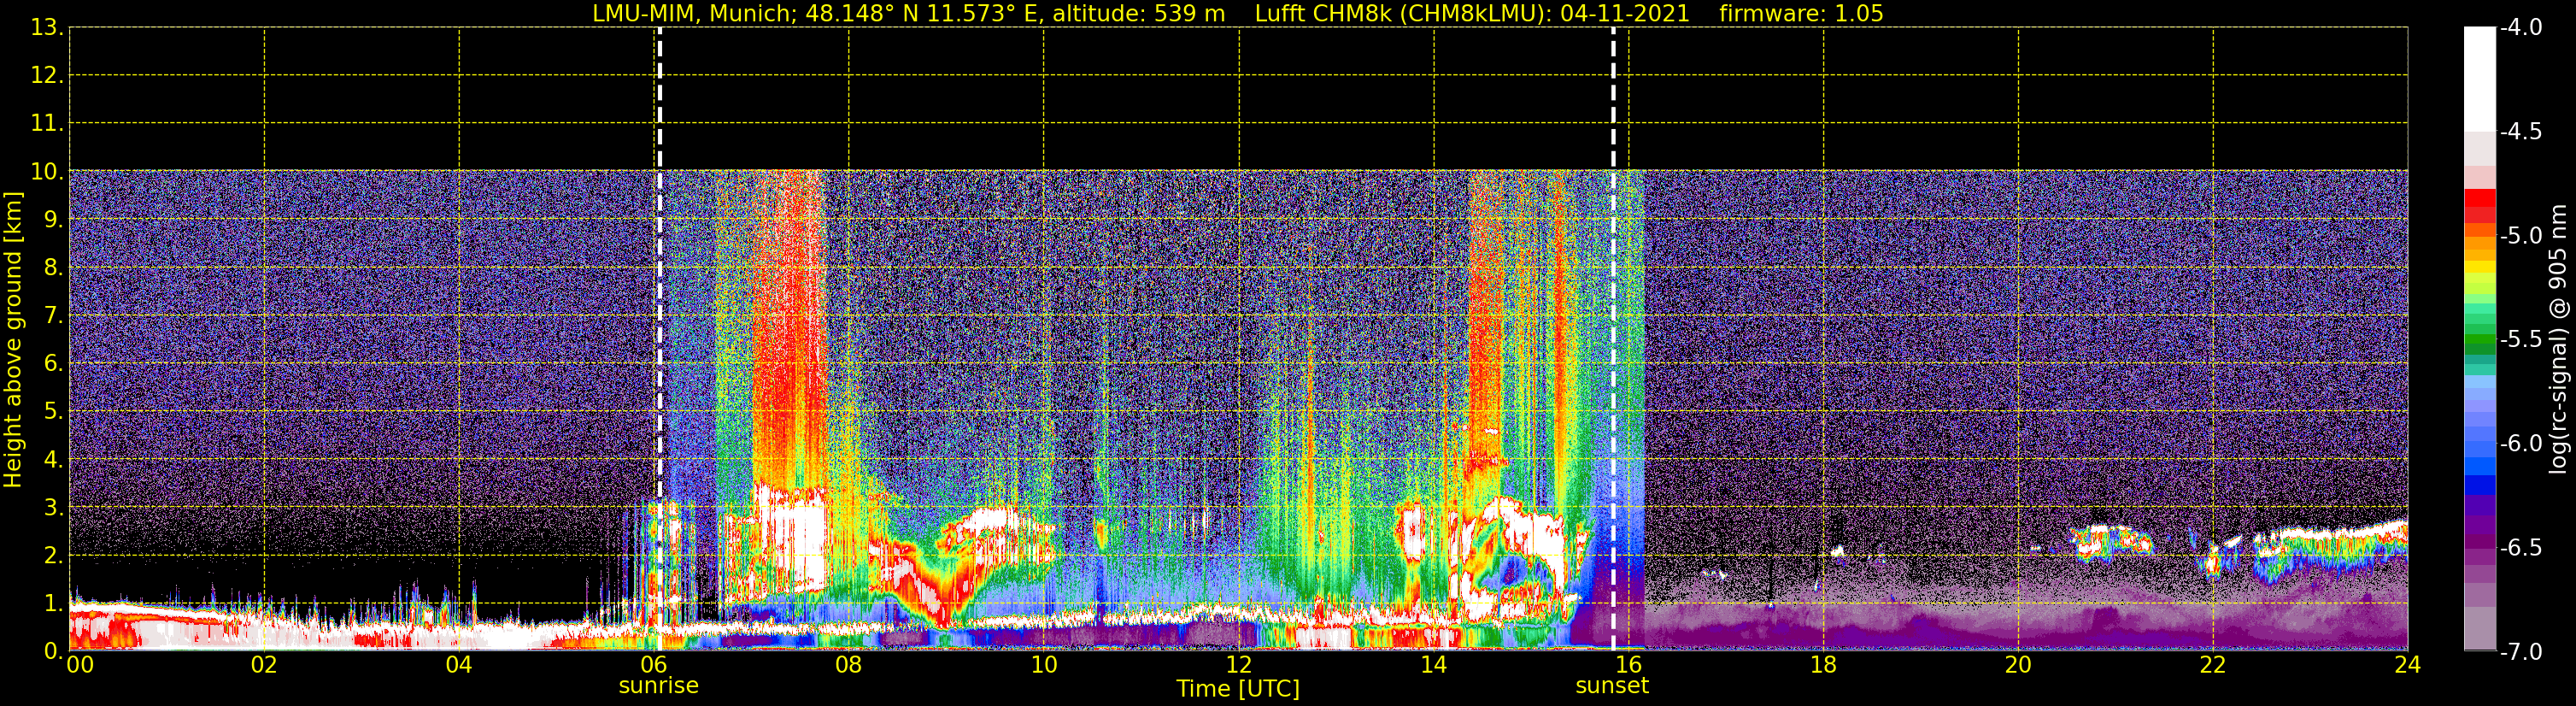Click the -7.0 colorbar tick label
Viewport: 2576px width, 706px height.
(x=2521, y=652)
